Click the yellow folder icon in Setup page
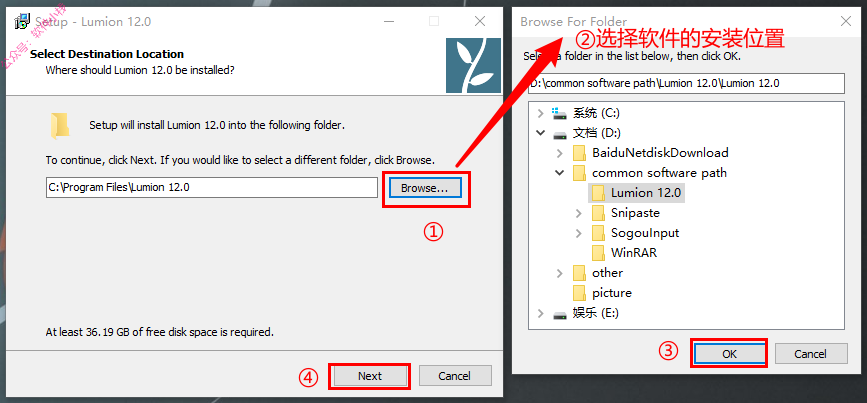Viewport: 867px width, 403px height. click(x=60, y=124)
